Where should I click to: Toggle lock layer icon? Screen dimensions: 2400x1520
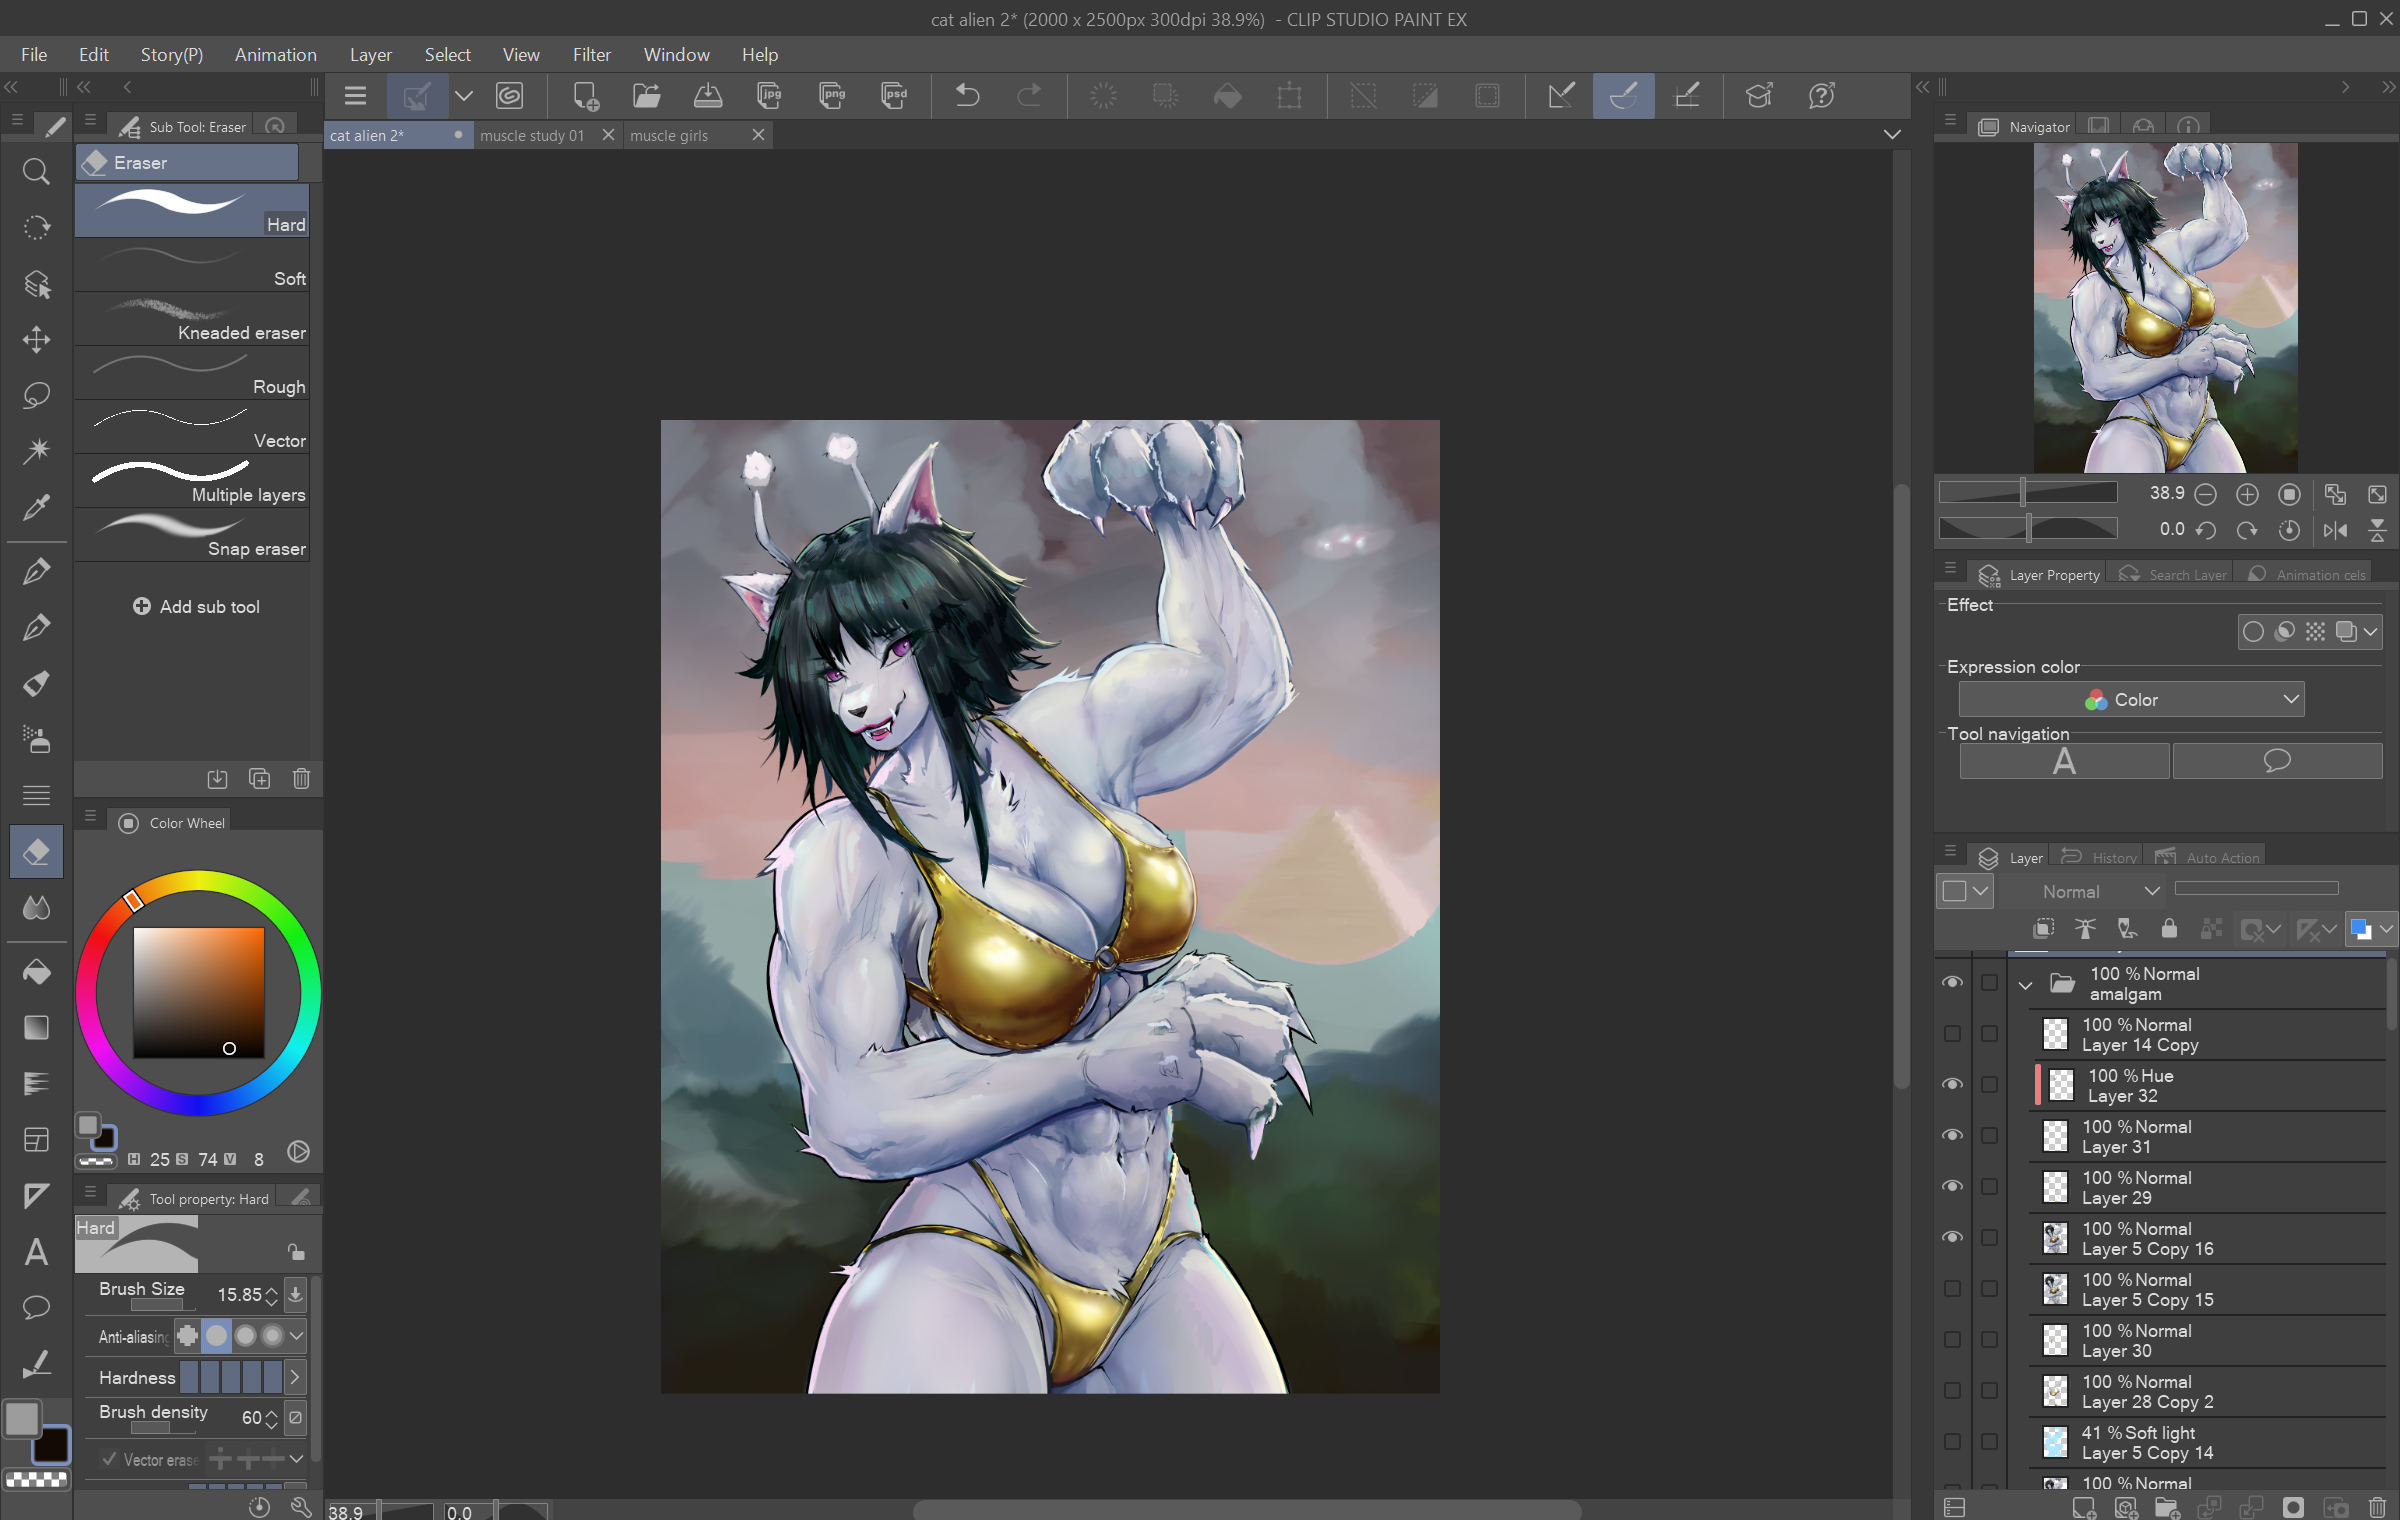tap(2169, 929)
